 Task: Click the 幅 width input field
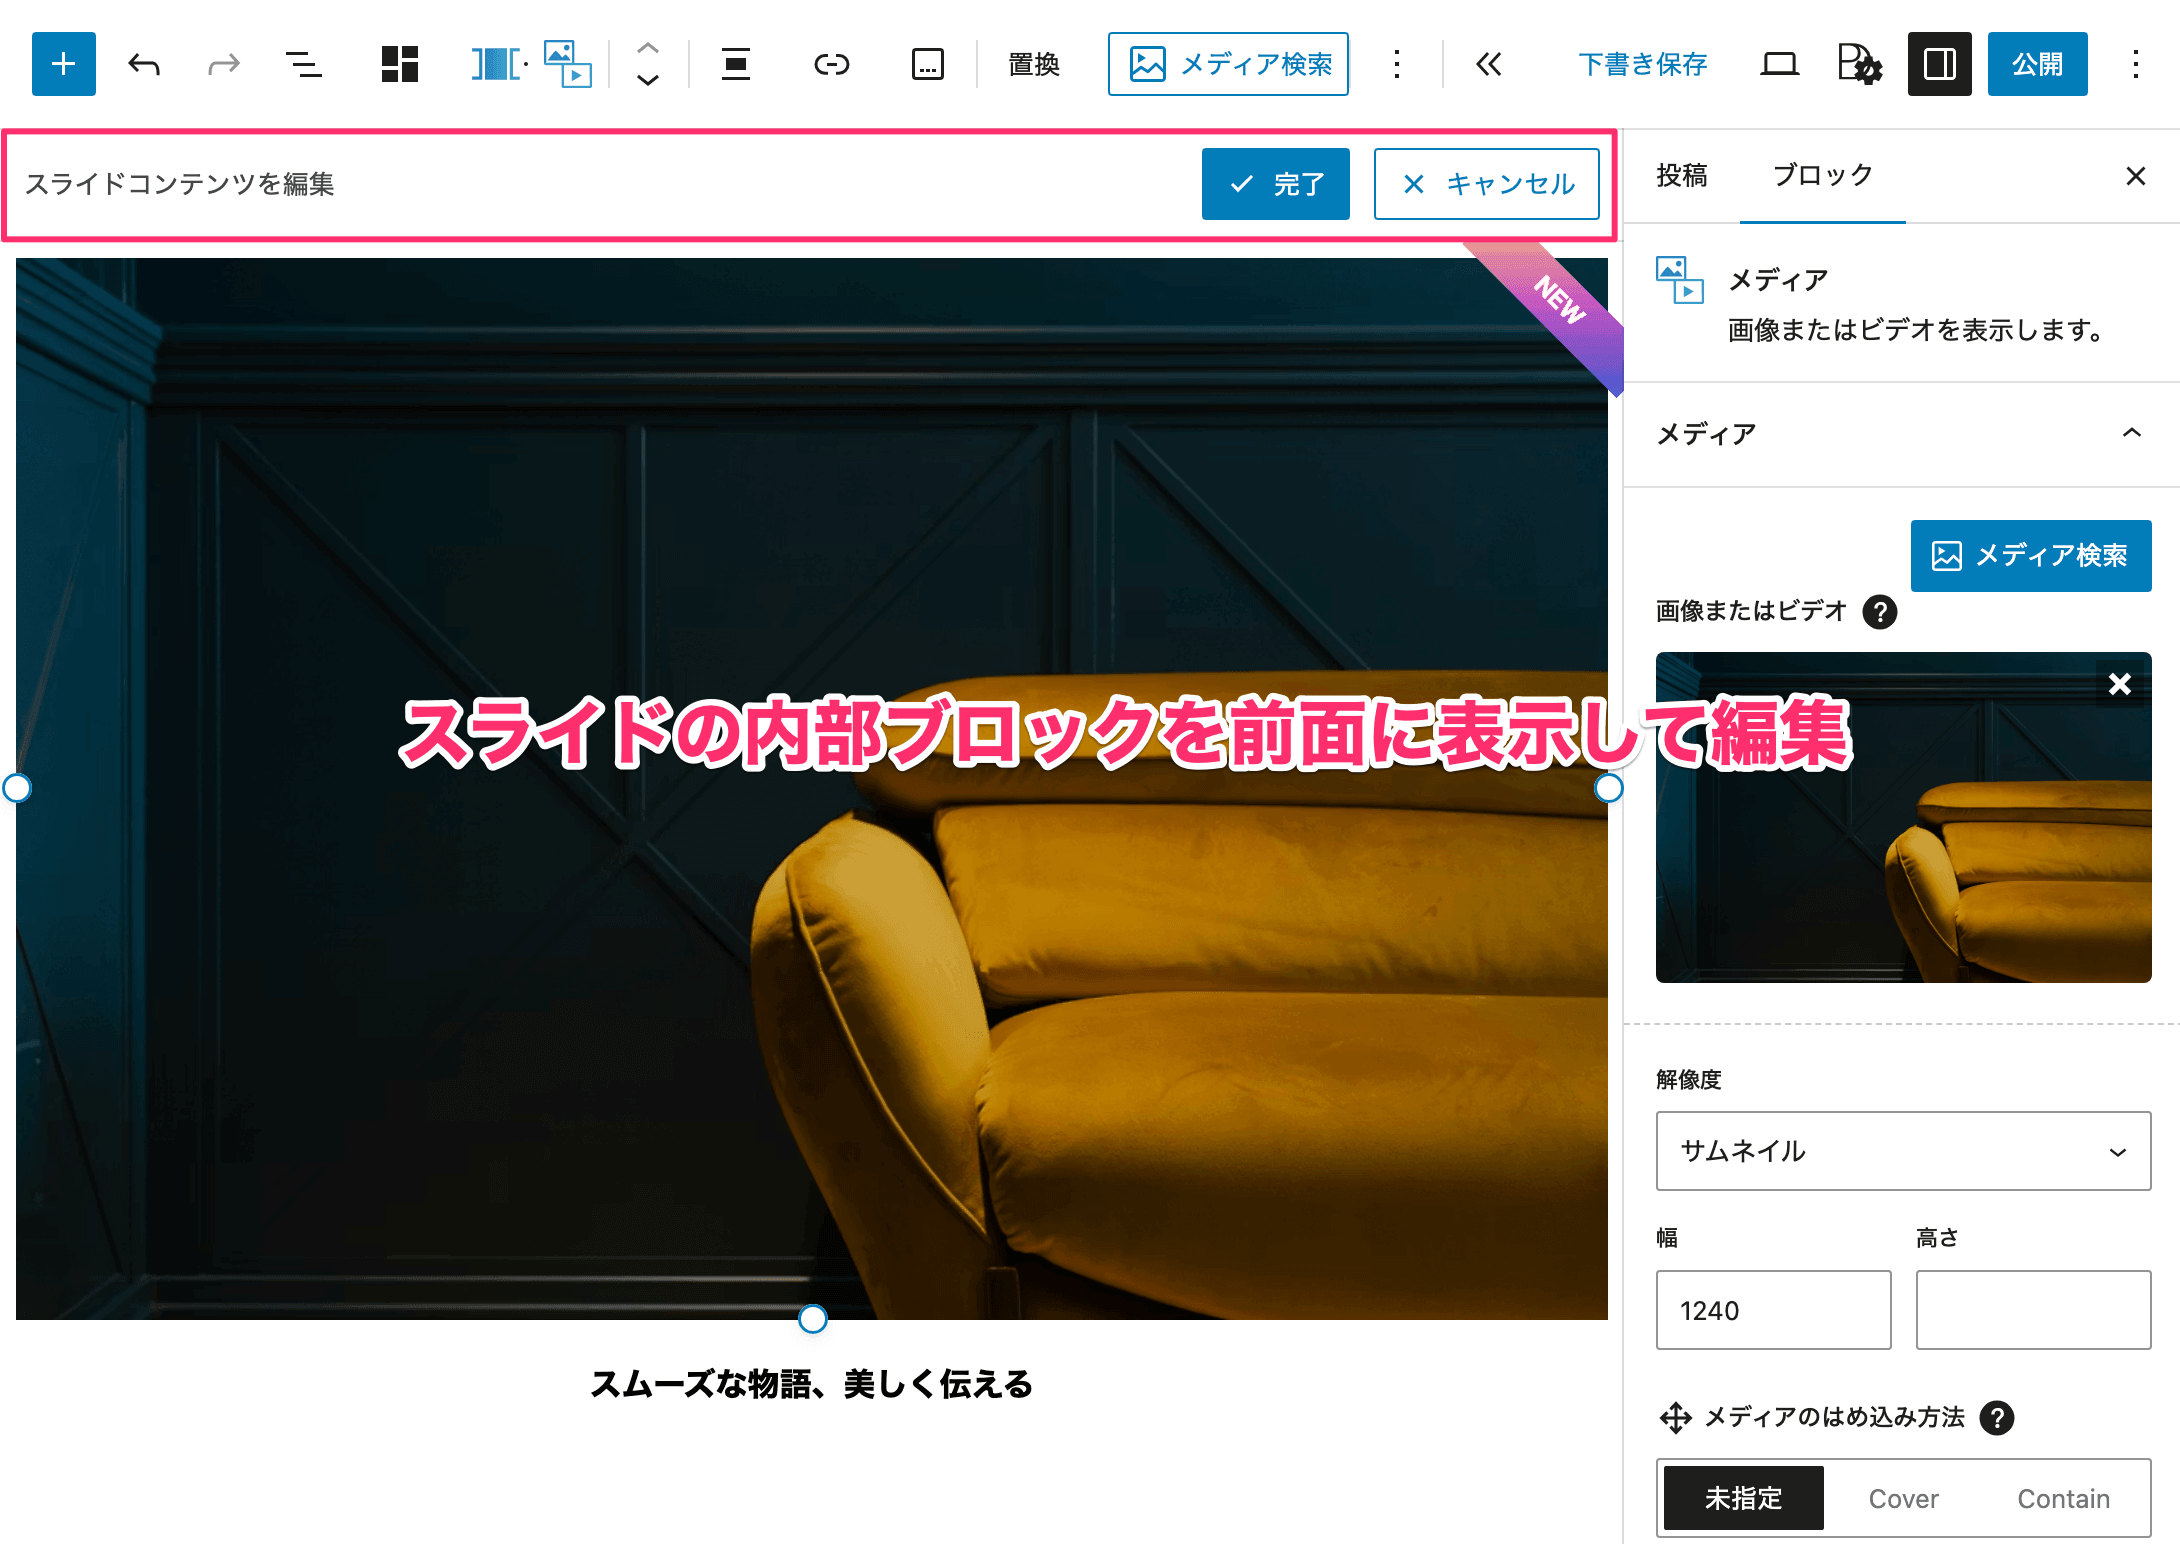(x=1772, y=1310)
